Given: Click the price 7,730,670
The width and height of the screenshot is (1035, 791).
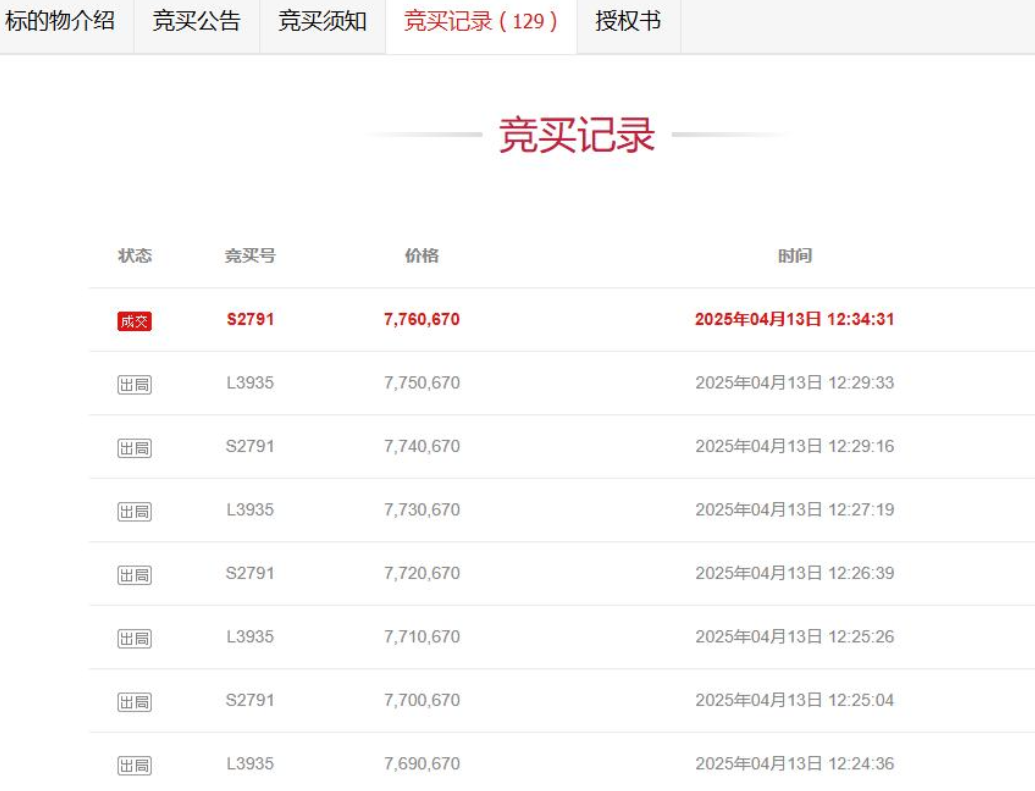Looking at the screenshot, I should point(422,509).
